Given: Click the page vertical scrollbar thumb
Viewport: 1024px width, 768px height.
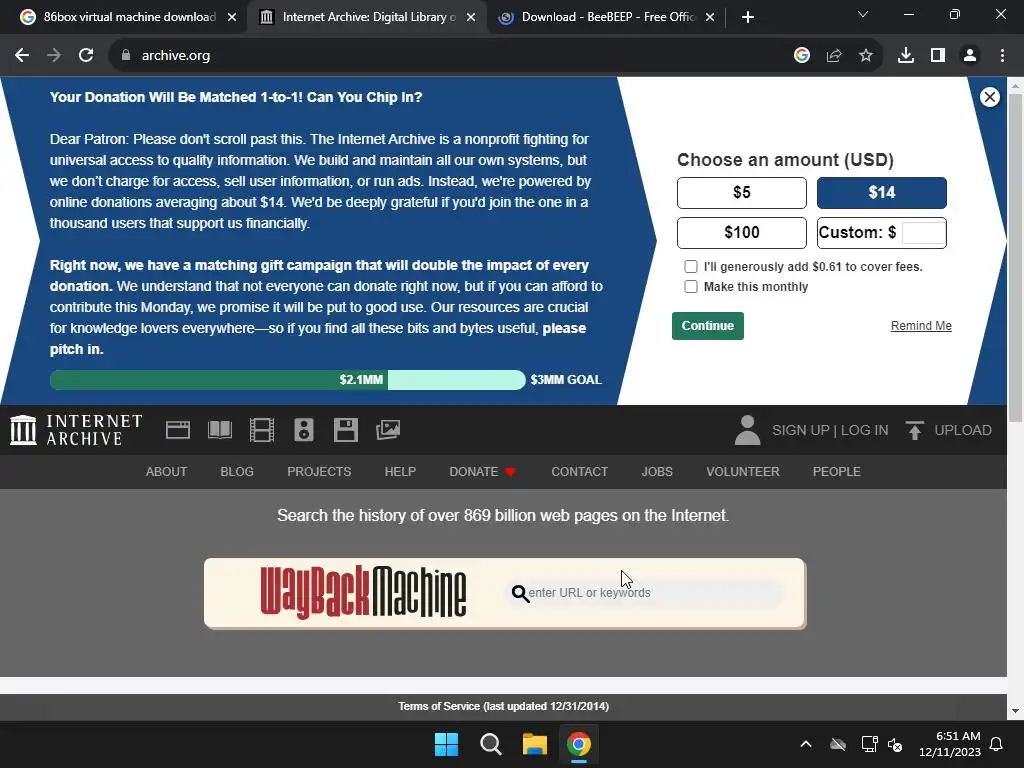Looking at the screenshot, I should [x=1015, y=258].
